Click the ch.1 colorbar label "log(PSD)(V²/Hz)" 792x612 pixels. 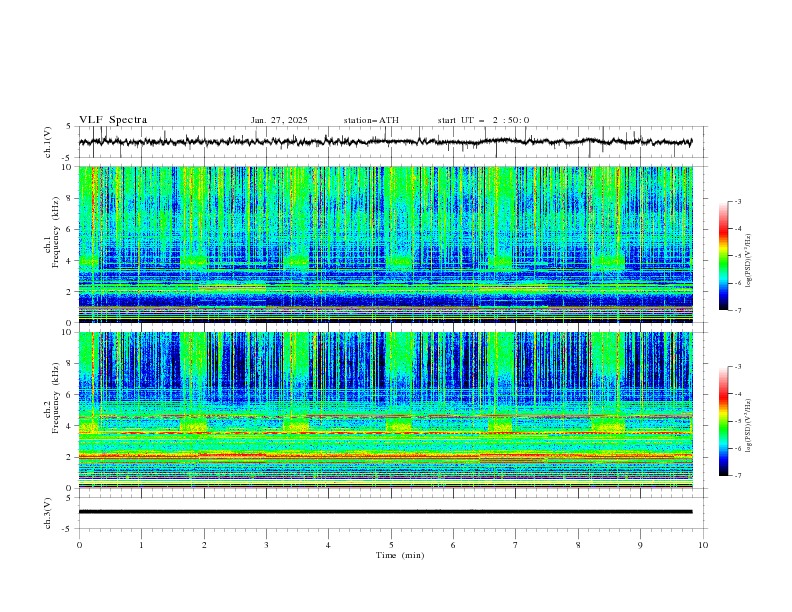(749, 261)
